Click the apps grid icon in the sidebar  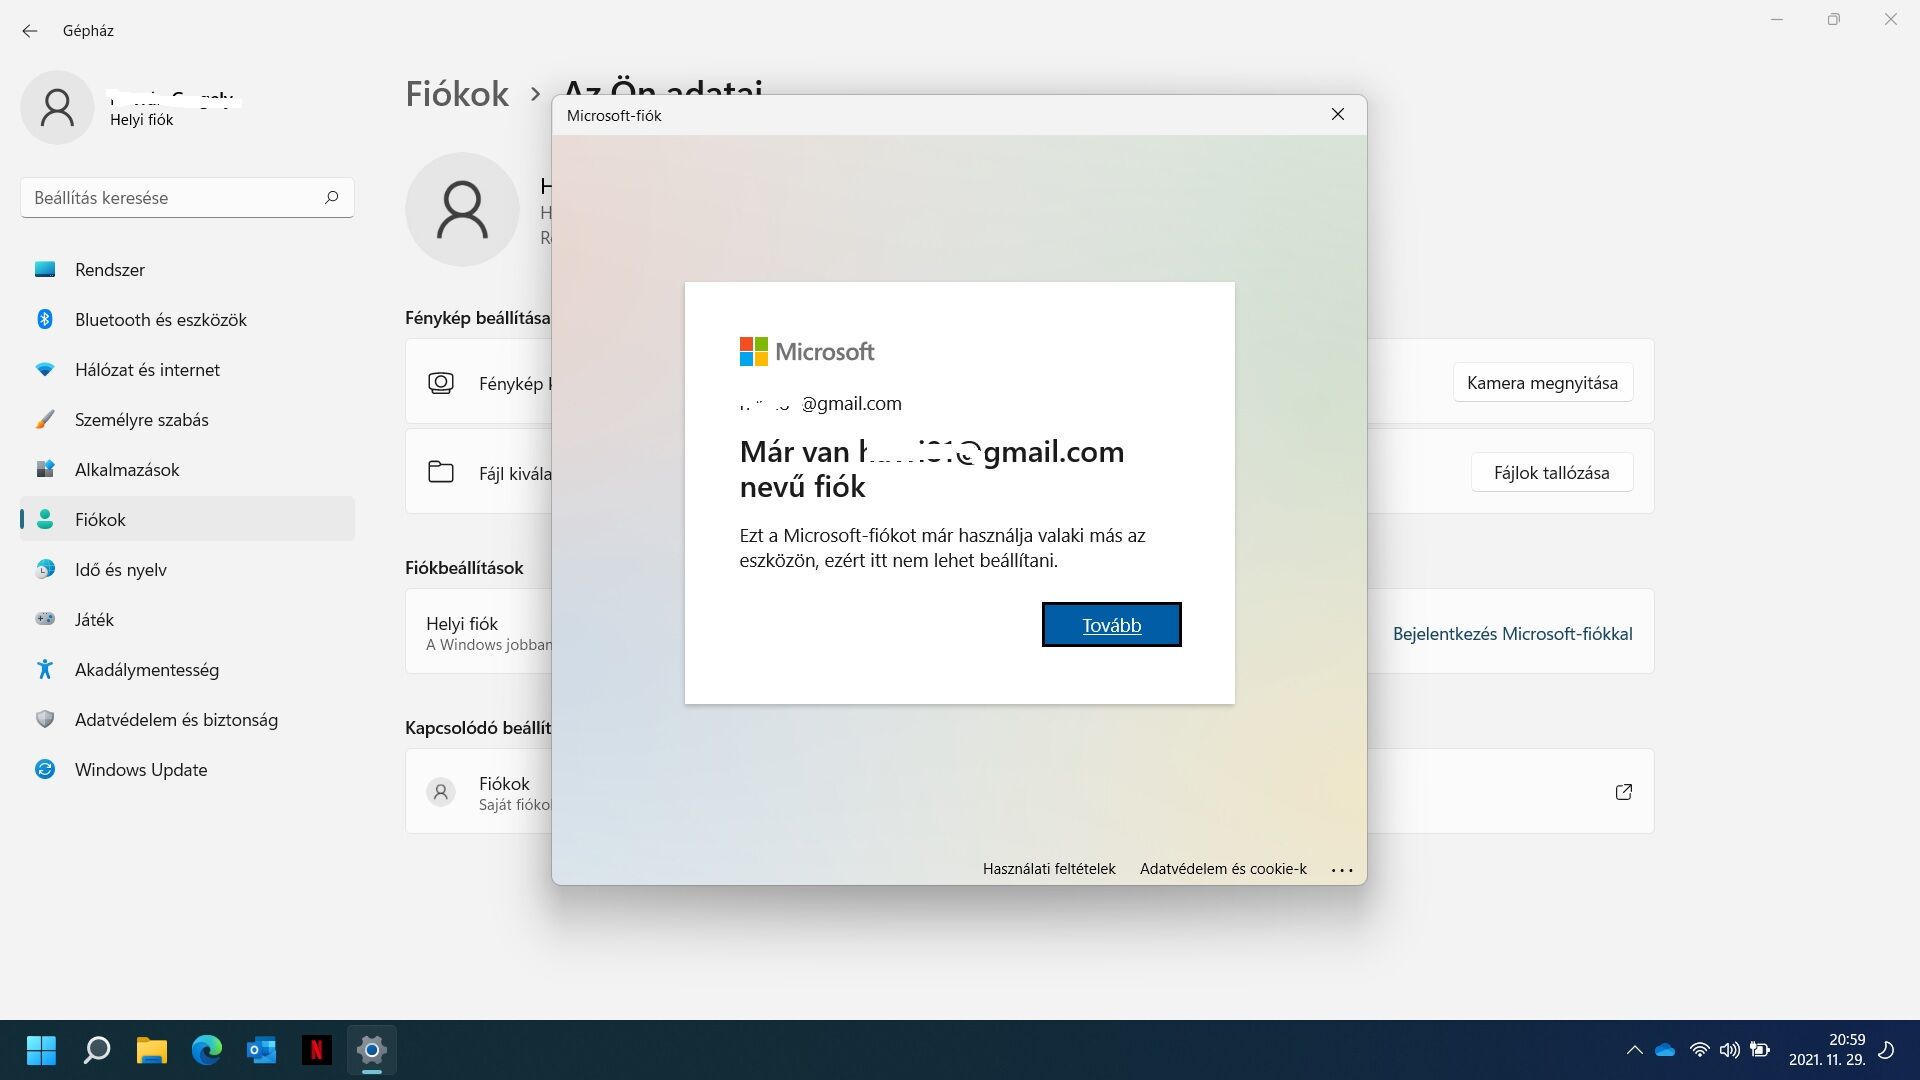pyautogui.click(x=45, y=469)
